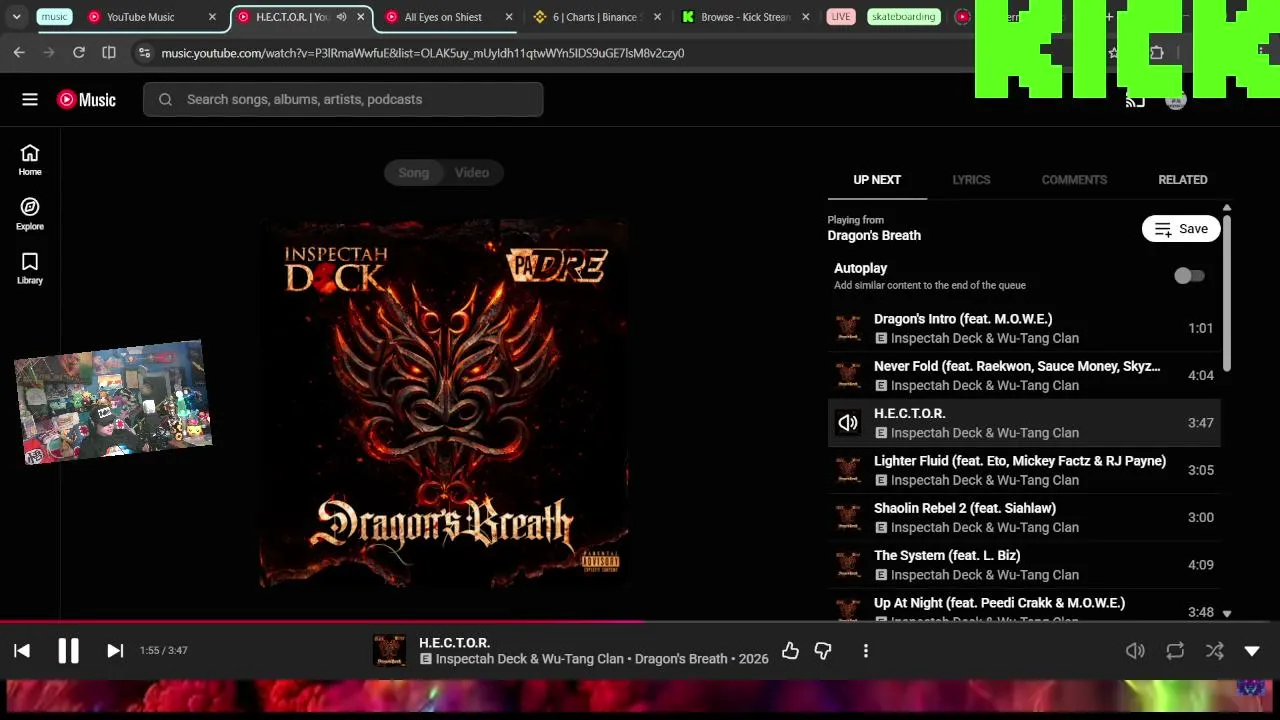
Task: Open the music tab group label
Action: point(55,17)
